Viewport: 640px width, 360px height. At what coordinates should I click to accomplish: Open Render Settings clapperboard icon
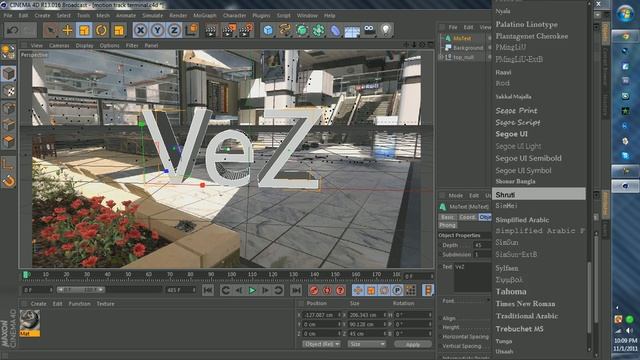click(x=246, y=30)
